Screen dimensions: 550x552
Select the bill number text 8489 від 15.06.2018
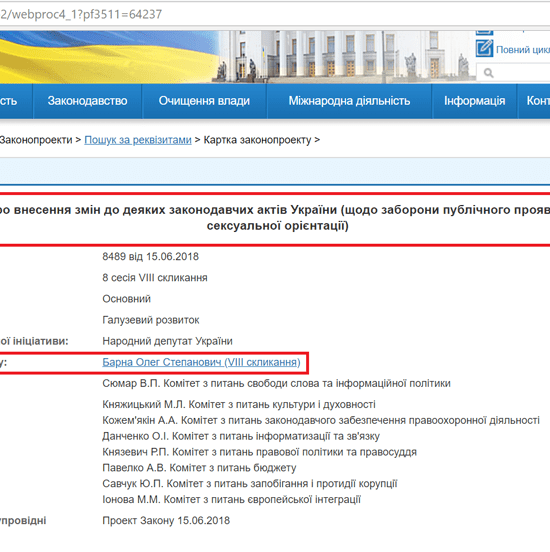(x=150, y=257)
